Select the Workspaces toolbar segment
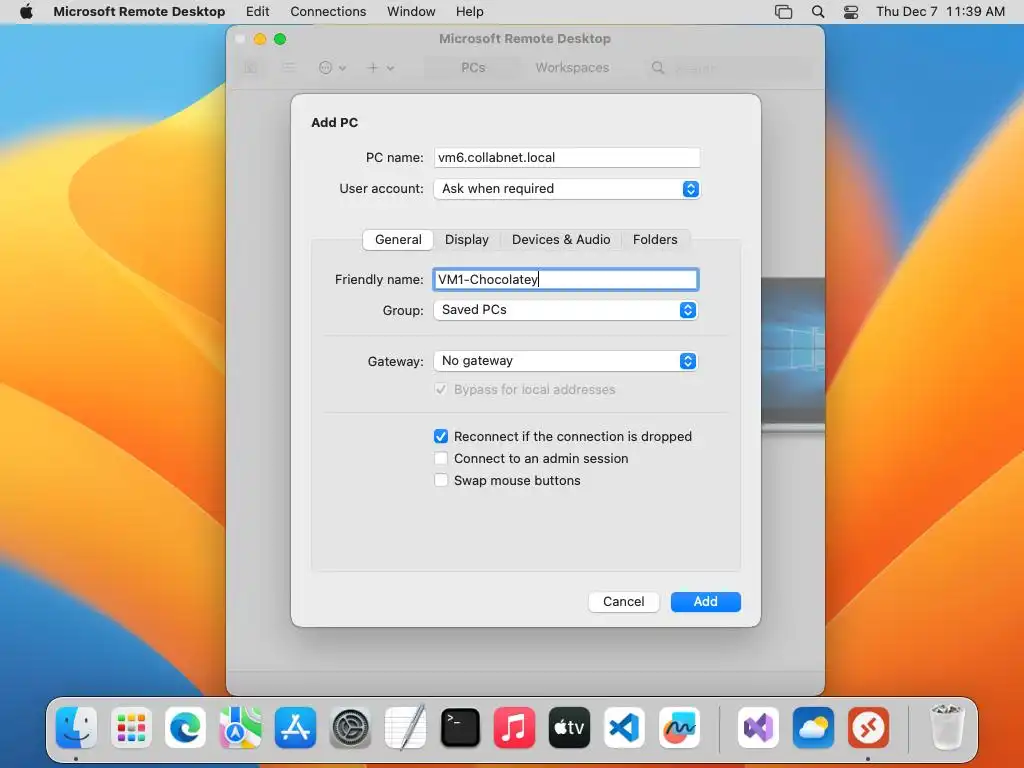The image size is (1024, 768). point(572,67)
